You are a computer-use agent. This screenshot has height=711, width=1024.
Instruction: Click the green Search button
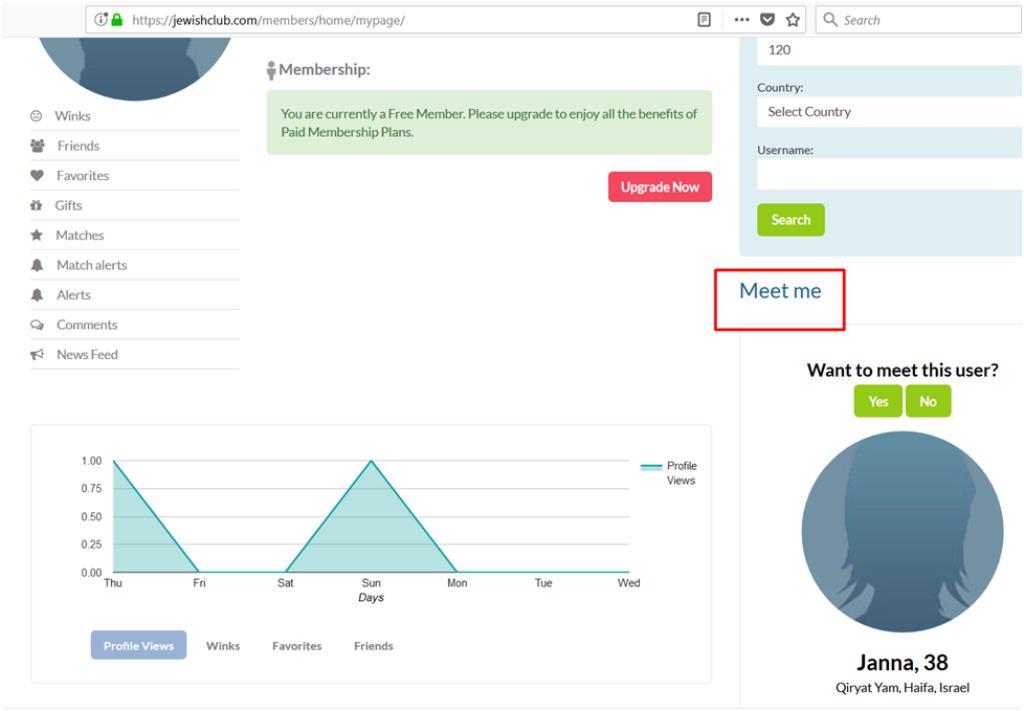tap(791, 220)
